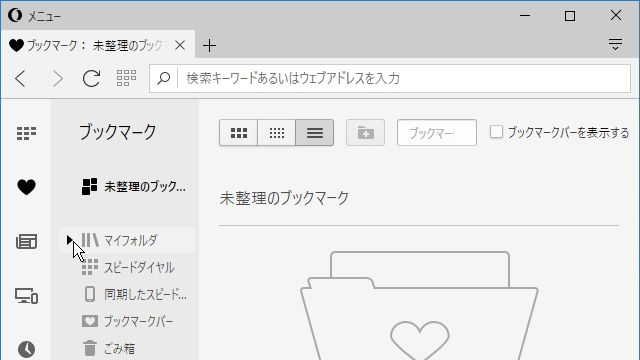The height and width of the screenshot is (360, 640).
Task: Open a new tab with plus button
Action: click(x=209, y=45)
